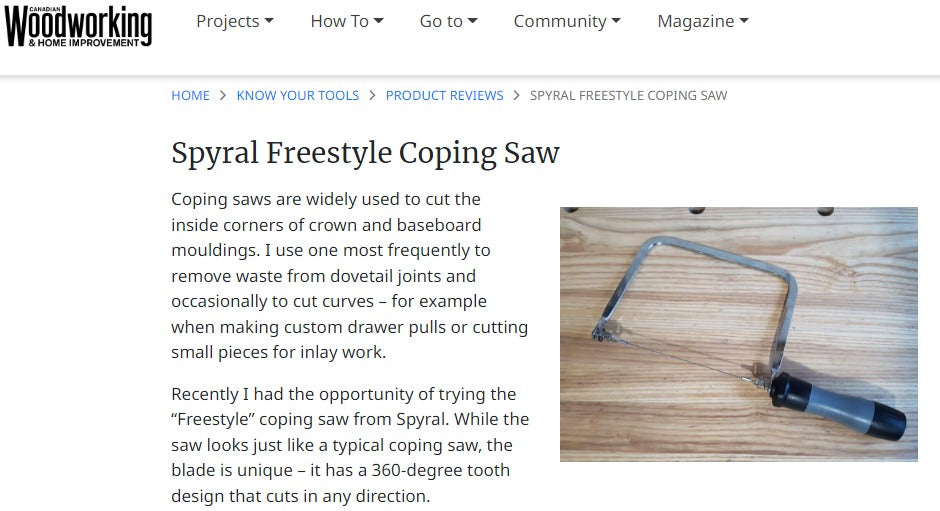Click the chevron separator after HOME

223,96
